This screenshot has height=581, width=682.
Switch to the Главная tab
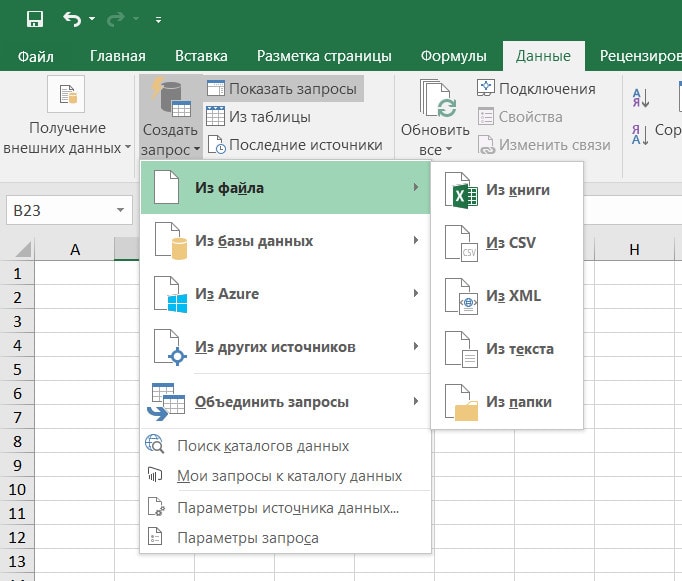pyautogui.click(x=117, y=56)
